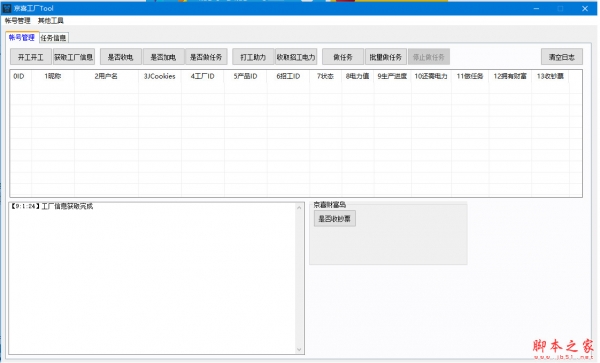Image resolution: width=600 pixels, height=363 pixels.
Task: Select the 3JCookies column header
Action: (160, 76)
